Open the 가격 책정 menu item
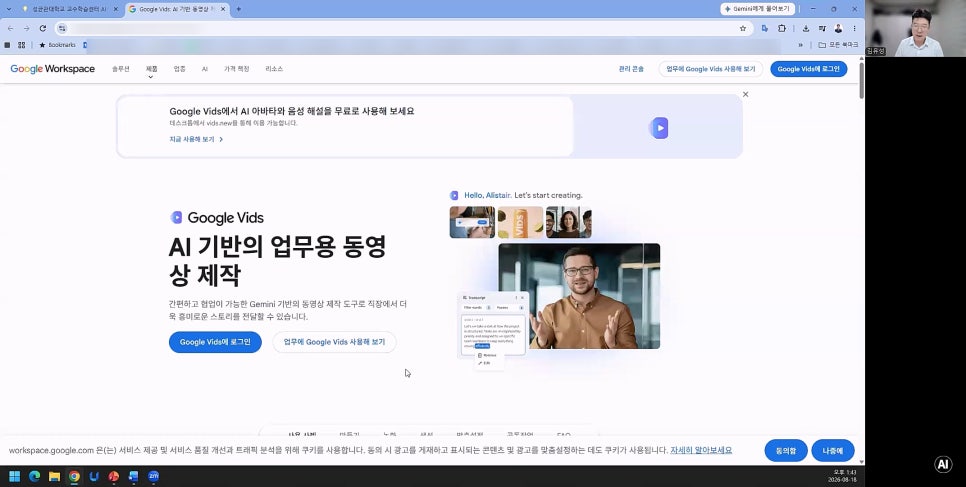This screenshot has width=966, height=487. tap(237, 69)
